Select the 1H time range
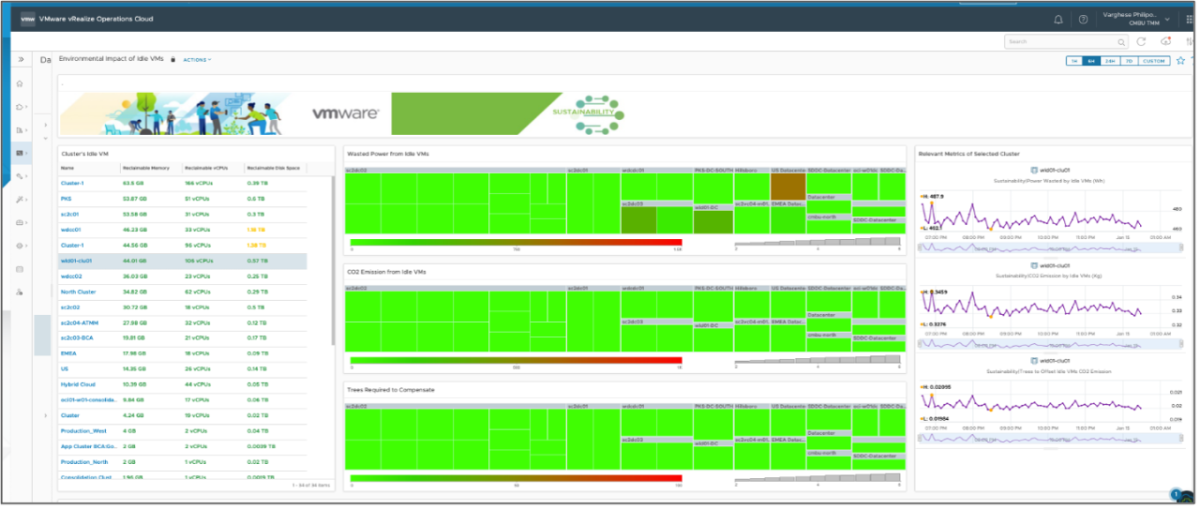Viewport: 1200px width, 509px height. [1074, 61]
